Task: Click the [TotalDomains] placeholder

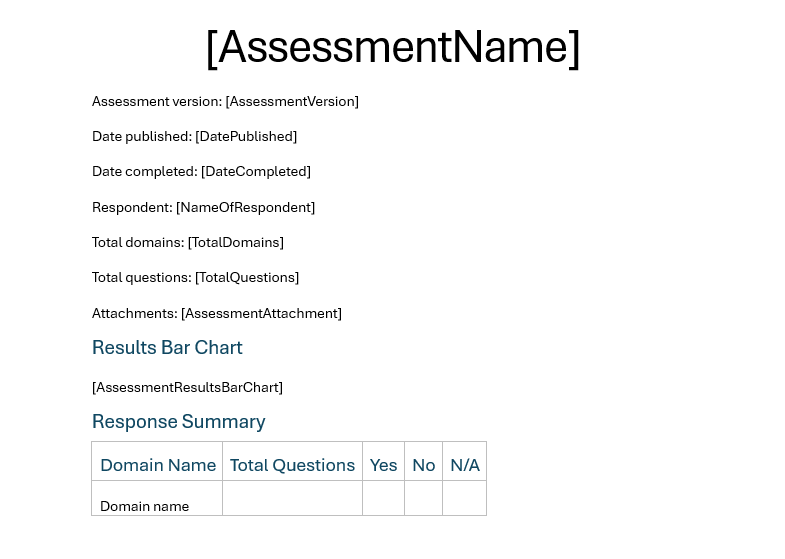Action: click(x=236, y=243)
